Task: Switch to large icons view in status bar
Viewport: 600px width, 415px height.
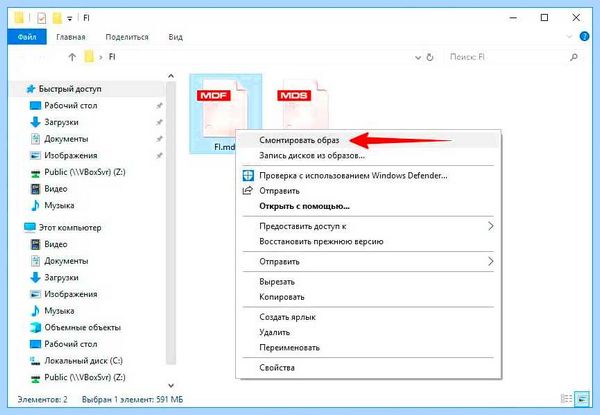Action: tap(582, 399)
